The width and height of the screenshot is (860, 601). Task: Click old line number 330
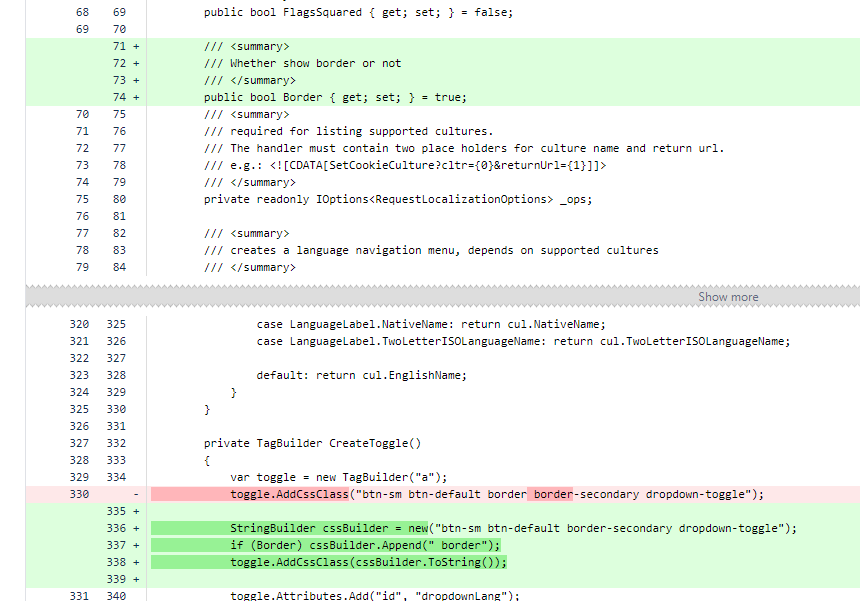(79, 494)
